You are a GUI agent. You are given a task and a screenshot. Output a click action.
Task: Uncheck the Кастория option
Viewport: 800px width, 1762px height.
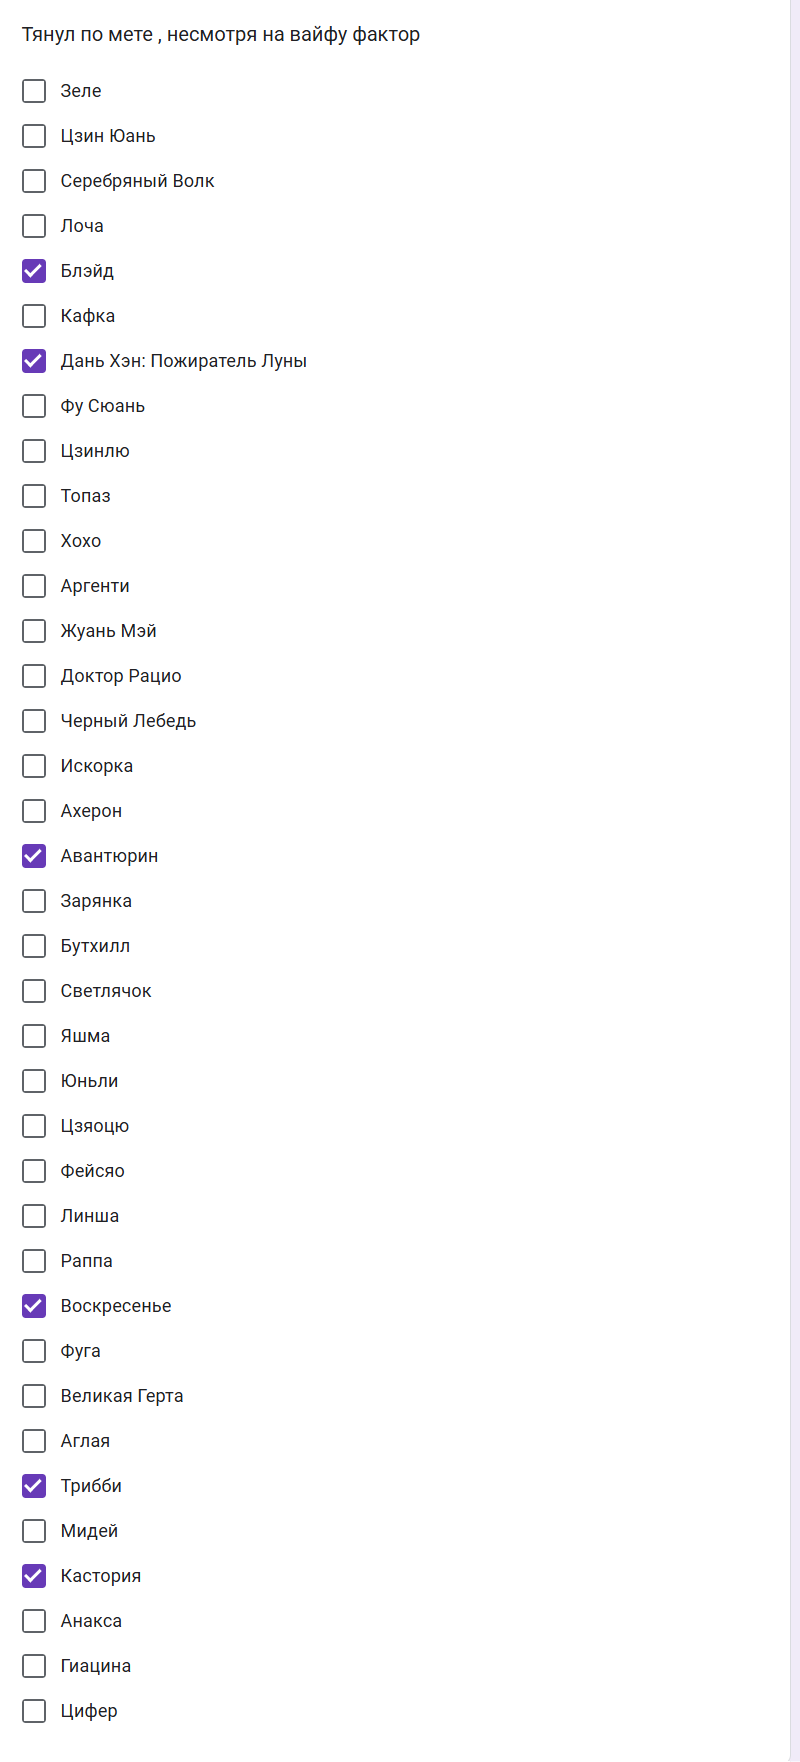coord(34,1576)
